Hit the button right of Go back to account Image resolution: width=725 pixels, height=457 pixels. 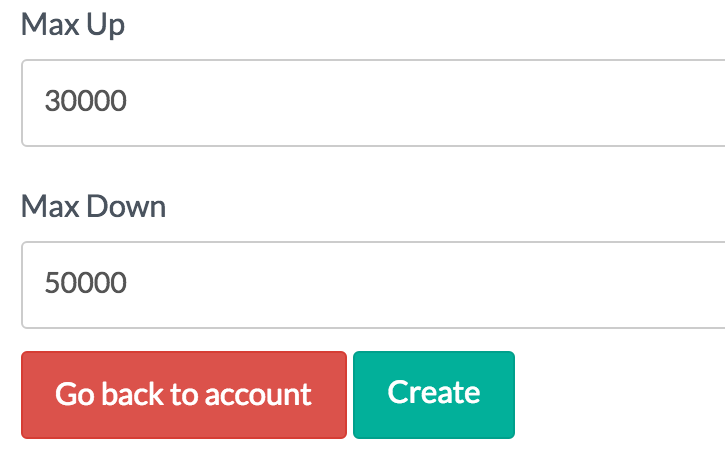(433, 394)
